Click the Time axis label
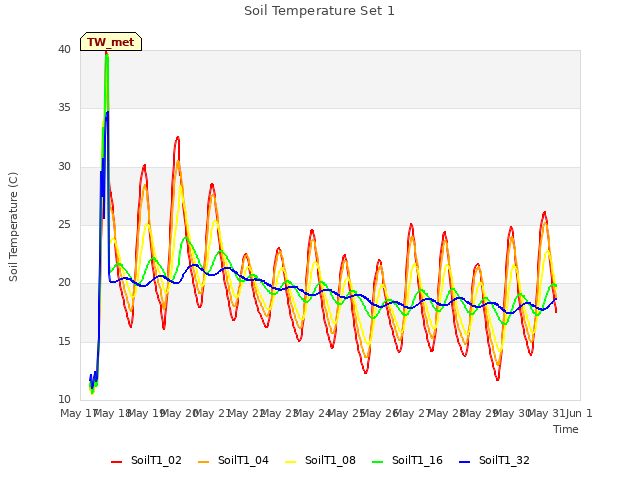The height and width of the screenshot is (480, 640). [566, 429]
